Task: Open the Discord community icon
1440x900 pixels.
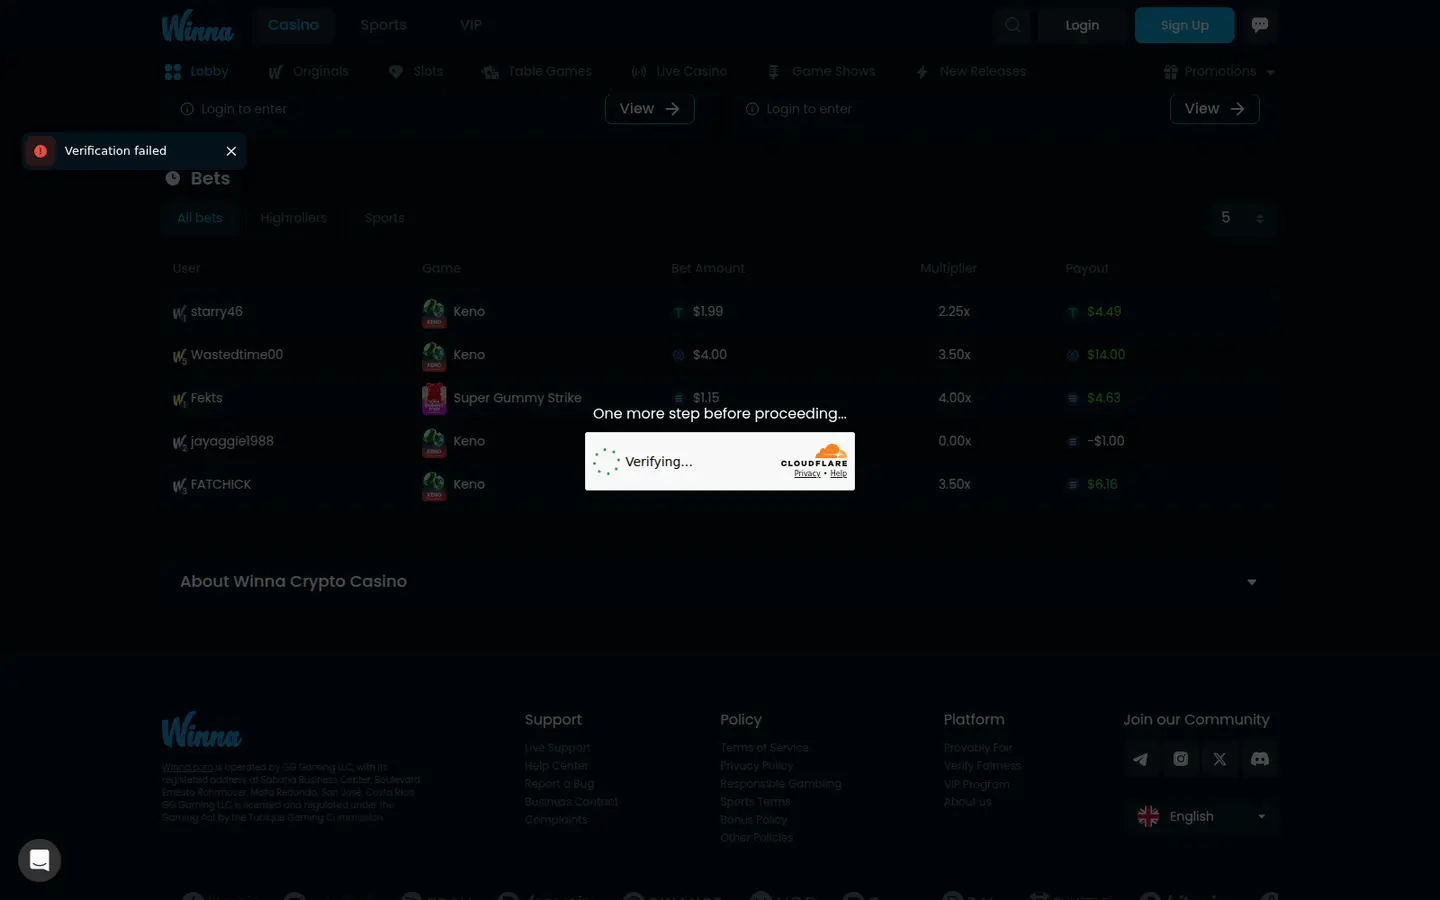Action: click(x=1260, y=759)
